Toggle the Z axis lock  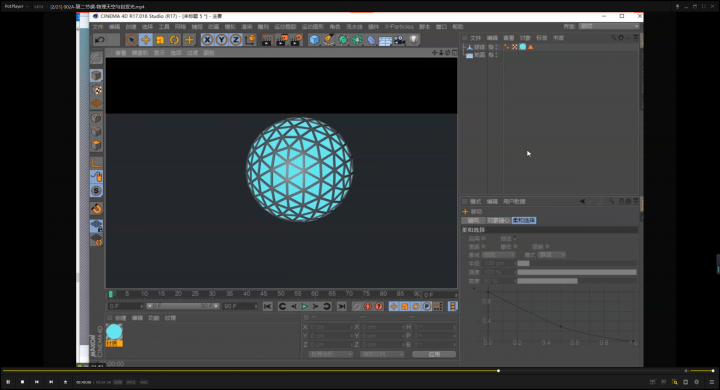(236, 40)
